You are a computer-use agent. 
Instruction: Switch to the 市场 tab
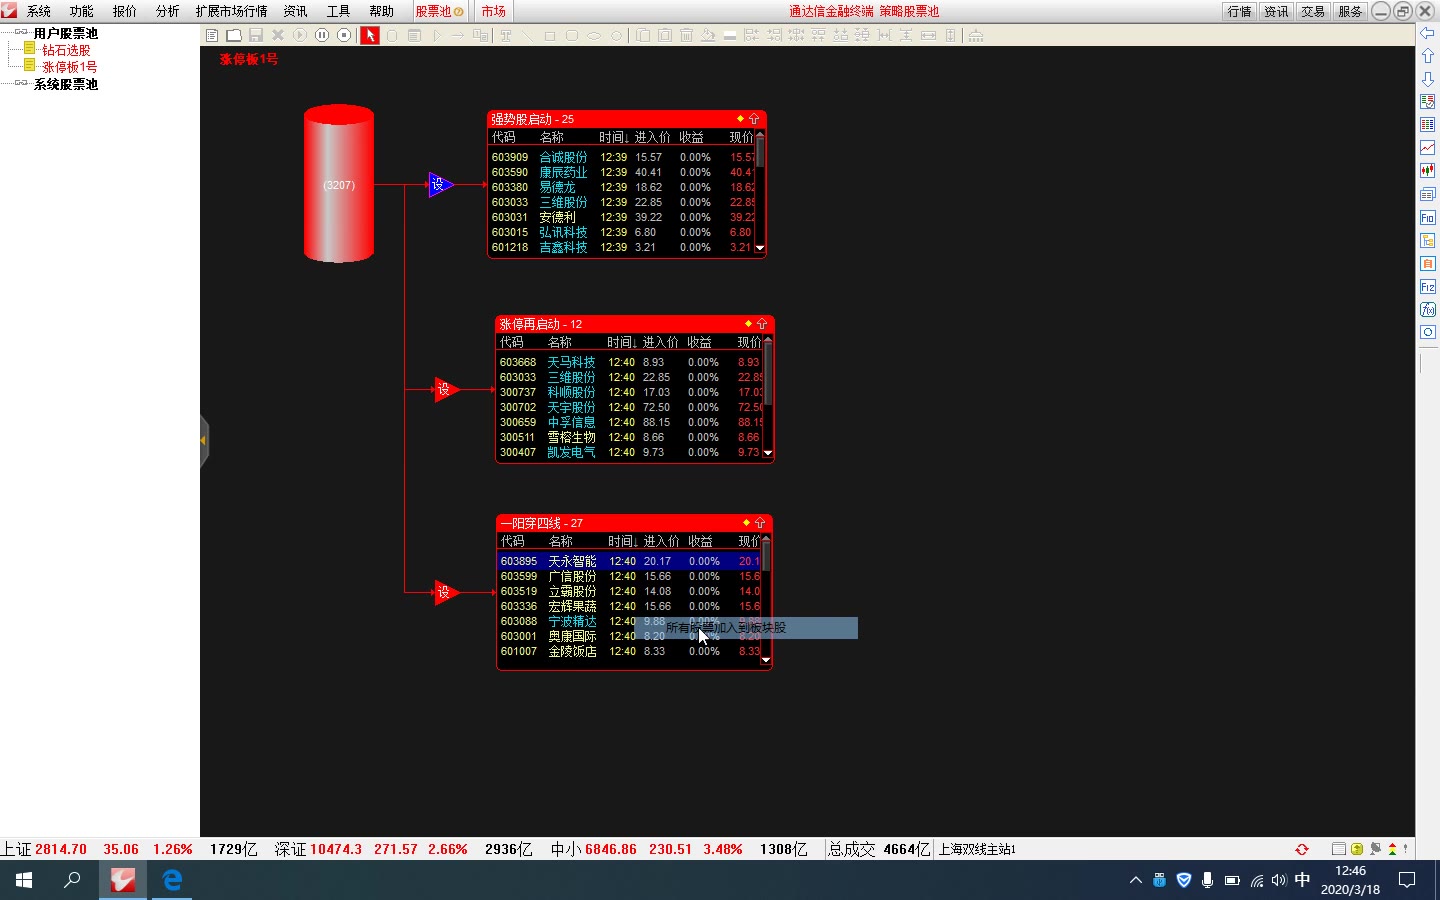[x=493, y=11]
